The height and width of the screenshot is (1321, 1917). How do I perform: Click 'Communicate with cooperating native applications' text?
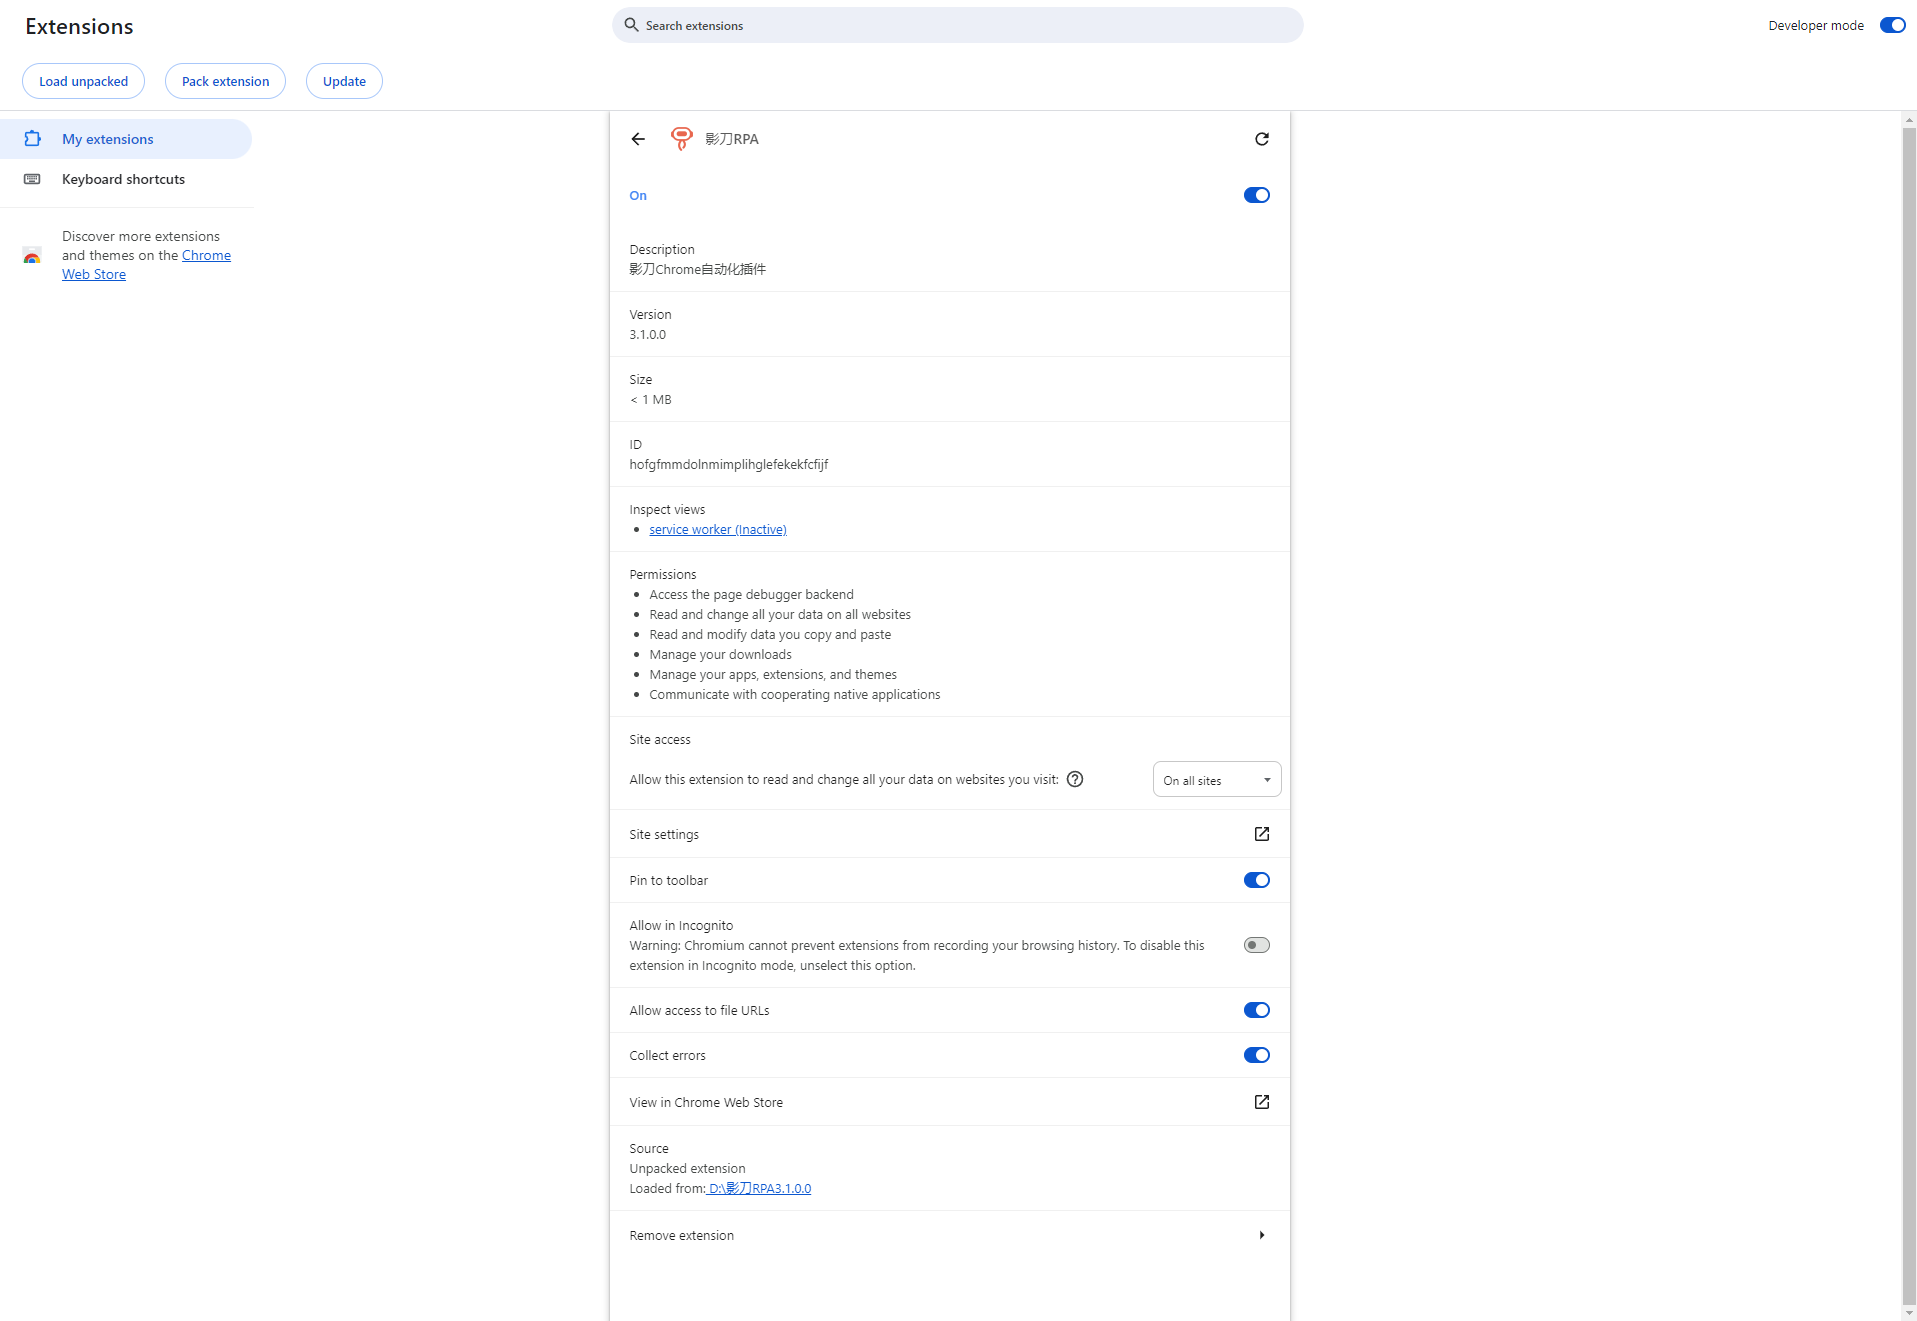click(794, 694)
